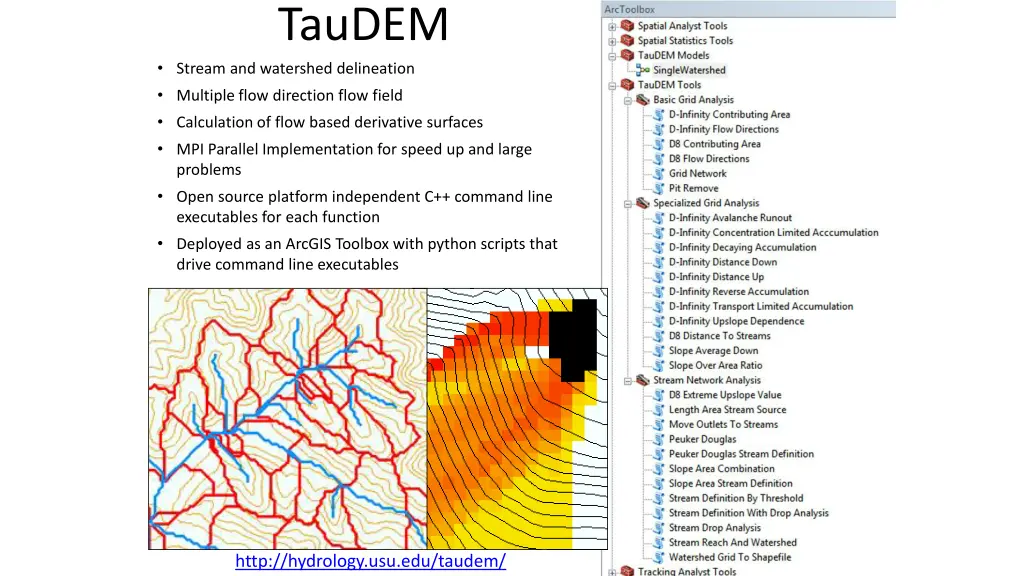
Task: Click the ArcToolbox panel title
Action: [x=630, y=9]
